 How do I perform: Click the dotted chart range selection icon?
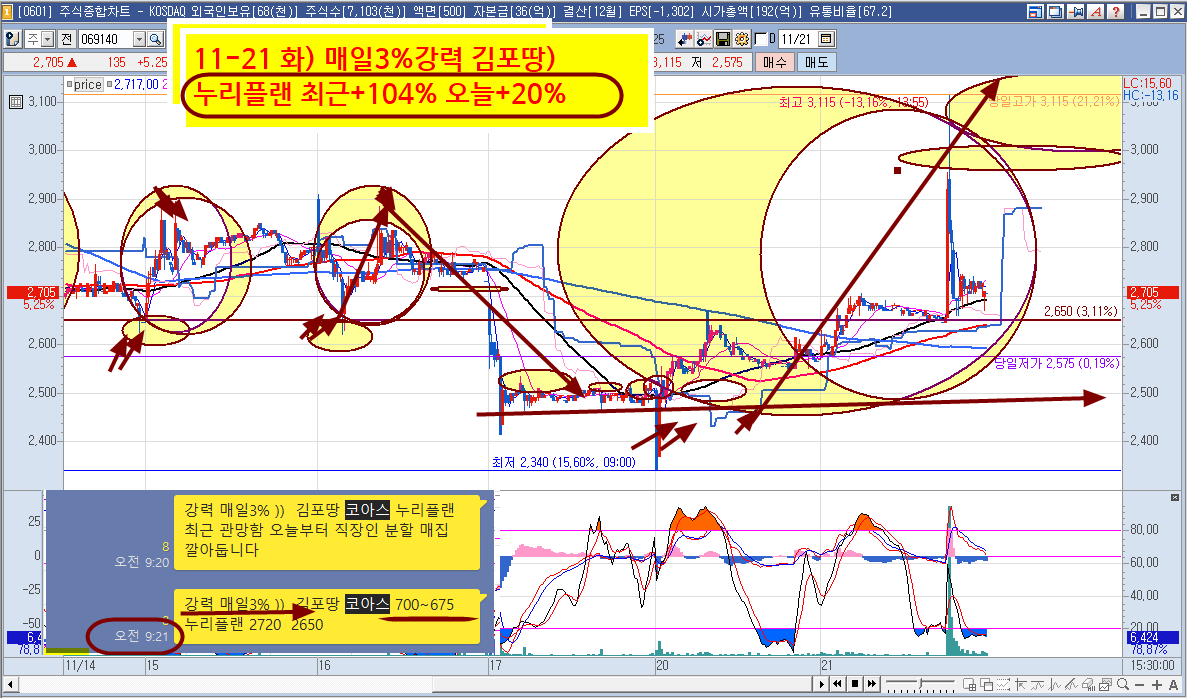(1004, 685)
